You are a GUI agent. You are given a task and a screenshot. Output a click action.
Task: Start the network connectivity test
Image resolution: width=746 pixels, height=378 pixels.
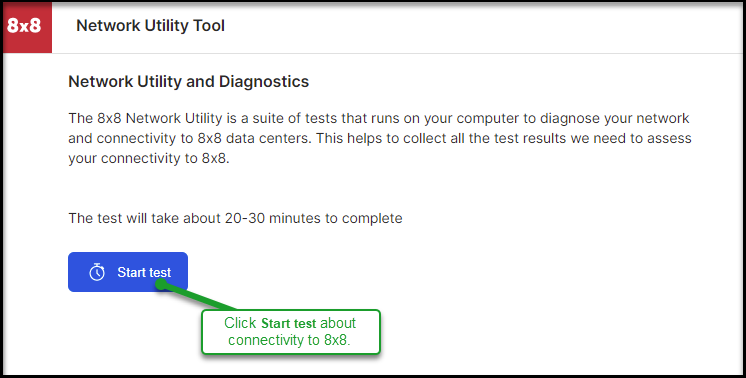tap(128, 272)
